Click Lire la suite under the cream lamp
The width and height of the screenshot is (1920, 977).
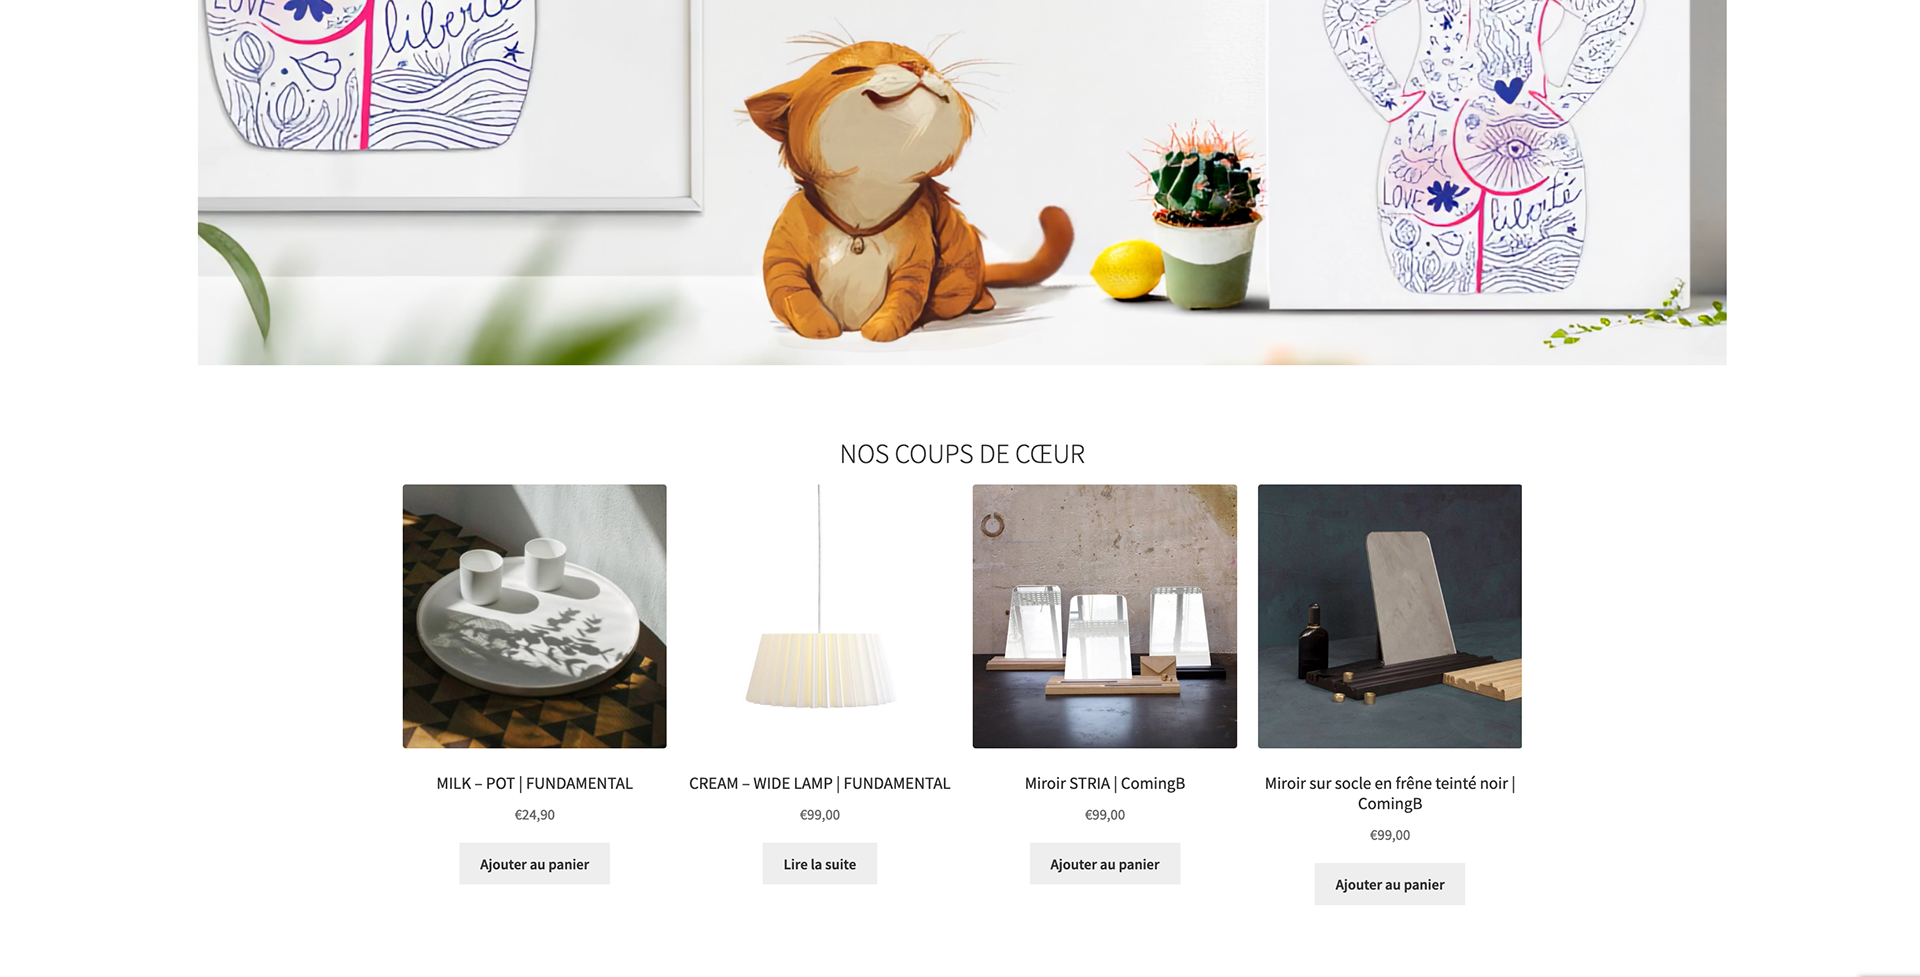pyautogui.click(x=819, y=864)
